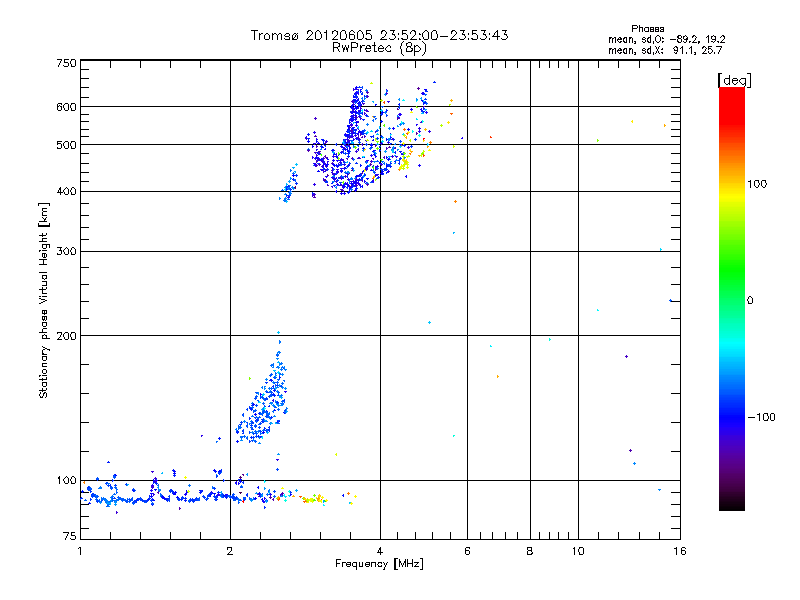800x600 pixels.
Task: Click the y-axis '200' tick label
Action: click(66, 336)
